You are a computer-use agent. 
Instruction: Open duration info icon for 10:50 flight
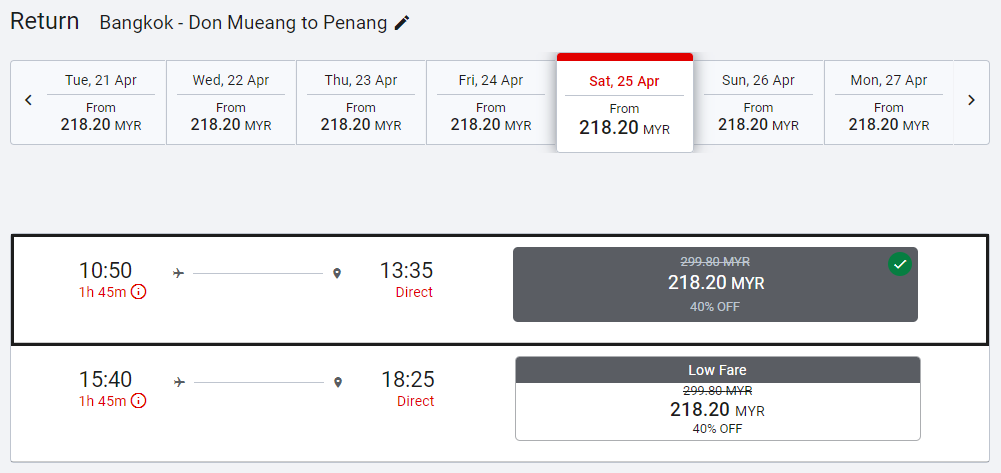(x=139, y=292)
